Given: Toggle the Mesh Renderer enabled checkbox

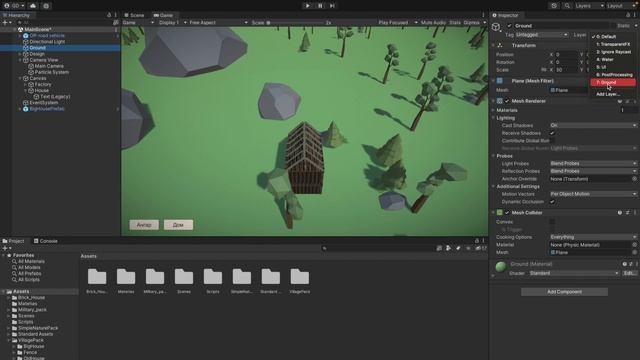Looking at the screenshot, I should coord(507,101).
